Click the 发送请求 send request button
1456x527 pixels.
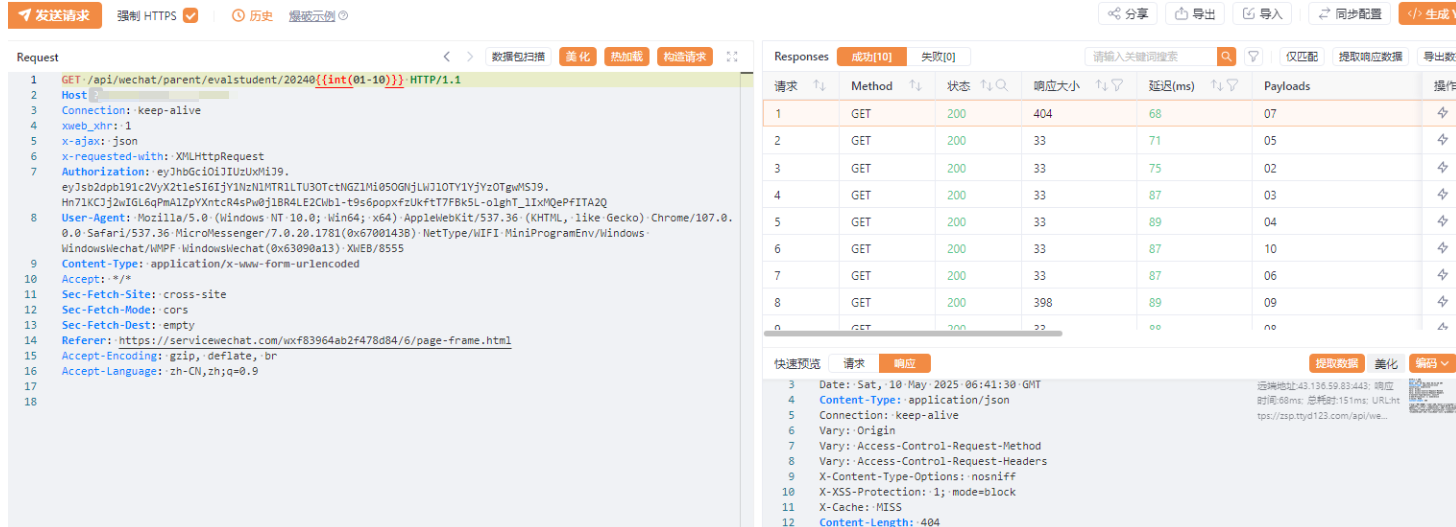pos(55,15)
